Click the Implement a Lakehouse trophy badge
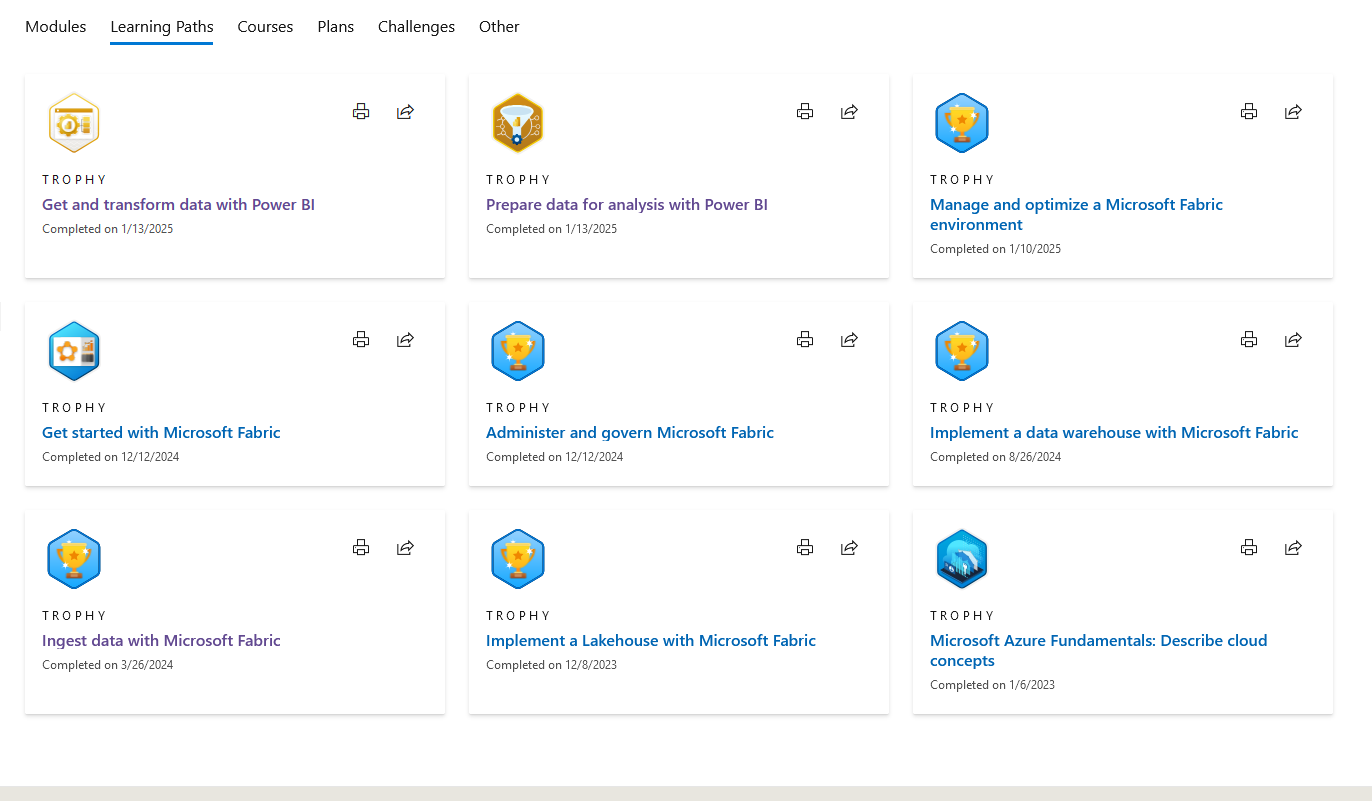This screenshot has height=801, width=1372. click(x=518, y=559)
